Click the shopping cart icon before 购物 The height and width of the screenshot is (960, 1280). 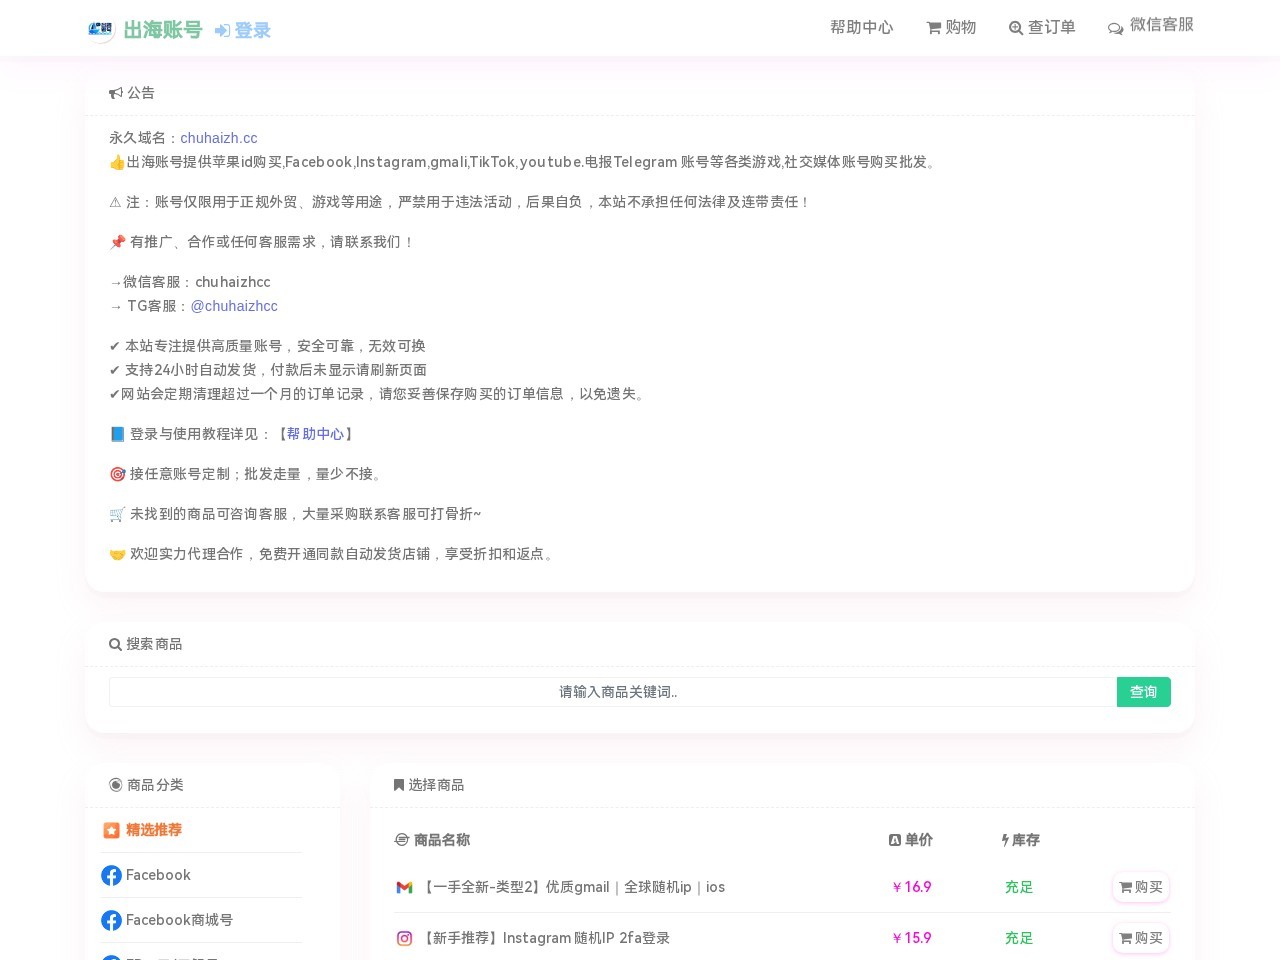[934, 28]
